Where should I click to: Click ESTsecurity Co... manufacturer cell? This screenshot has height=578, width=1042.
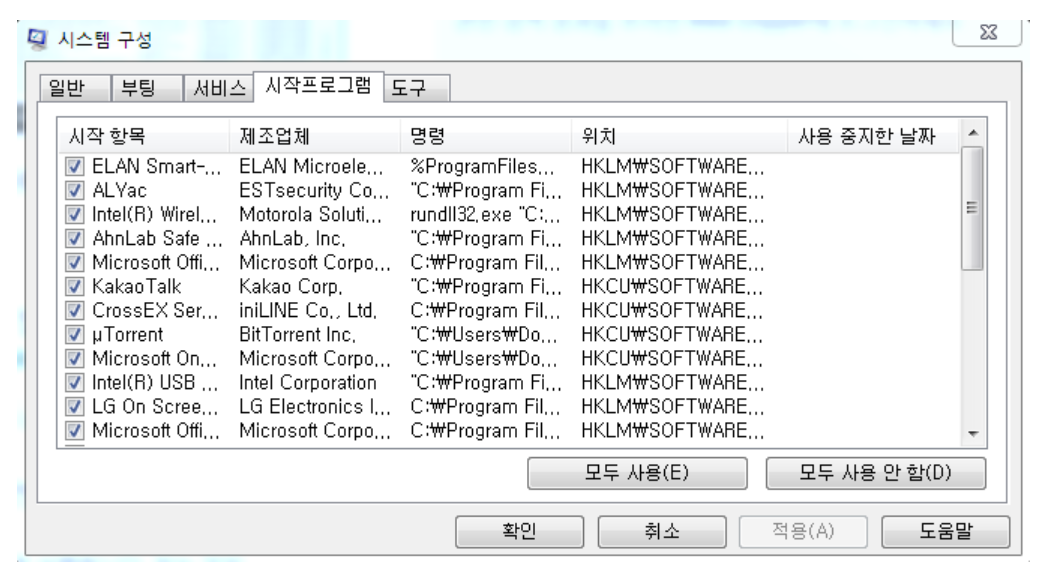tap(314, 191)
